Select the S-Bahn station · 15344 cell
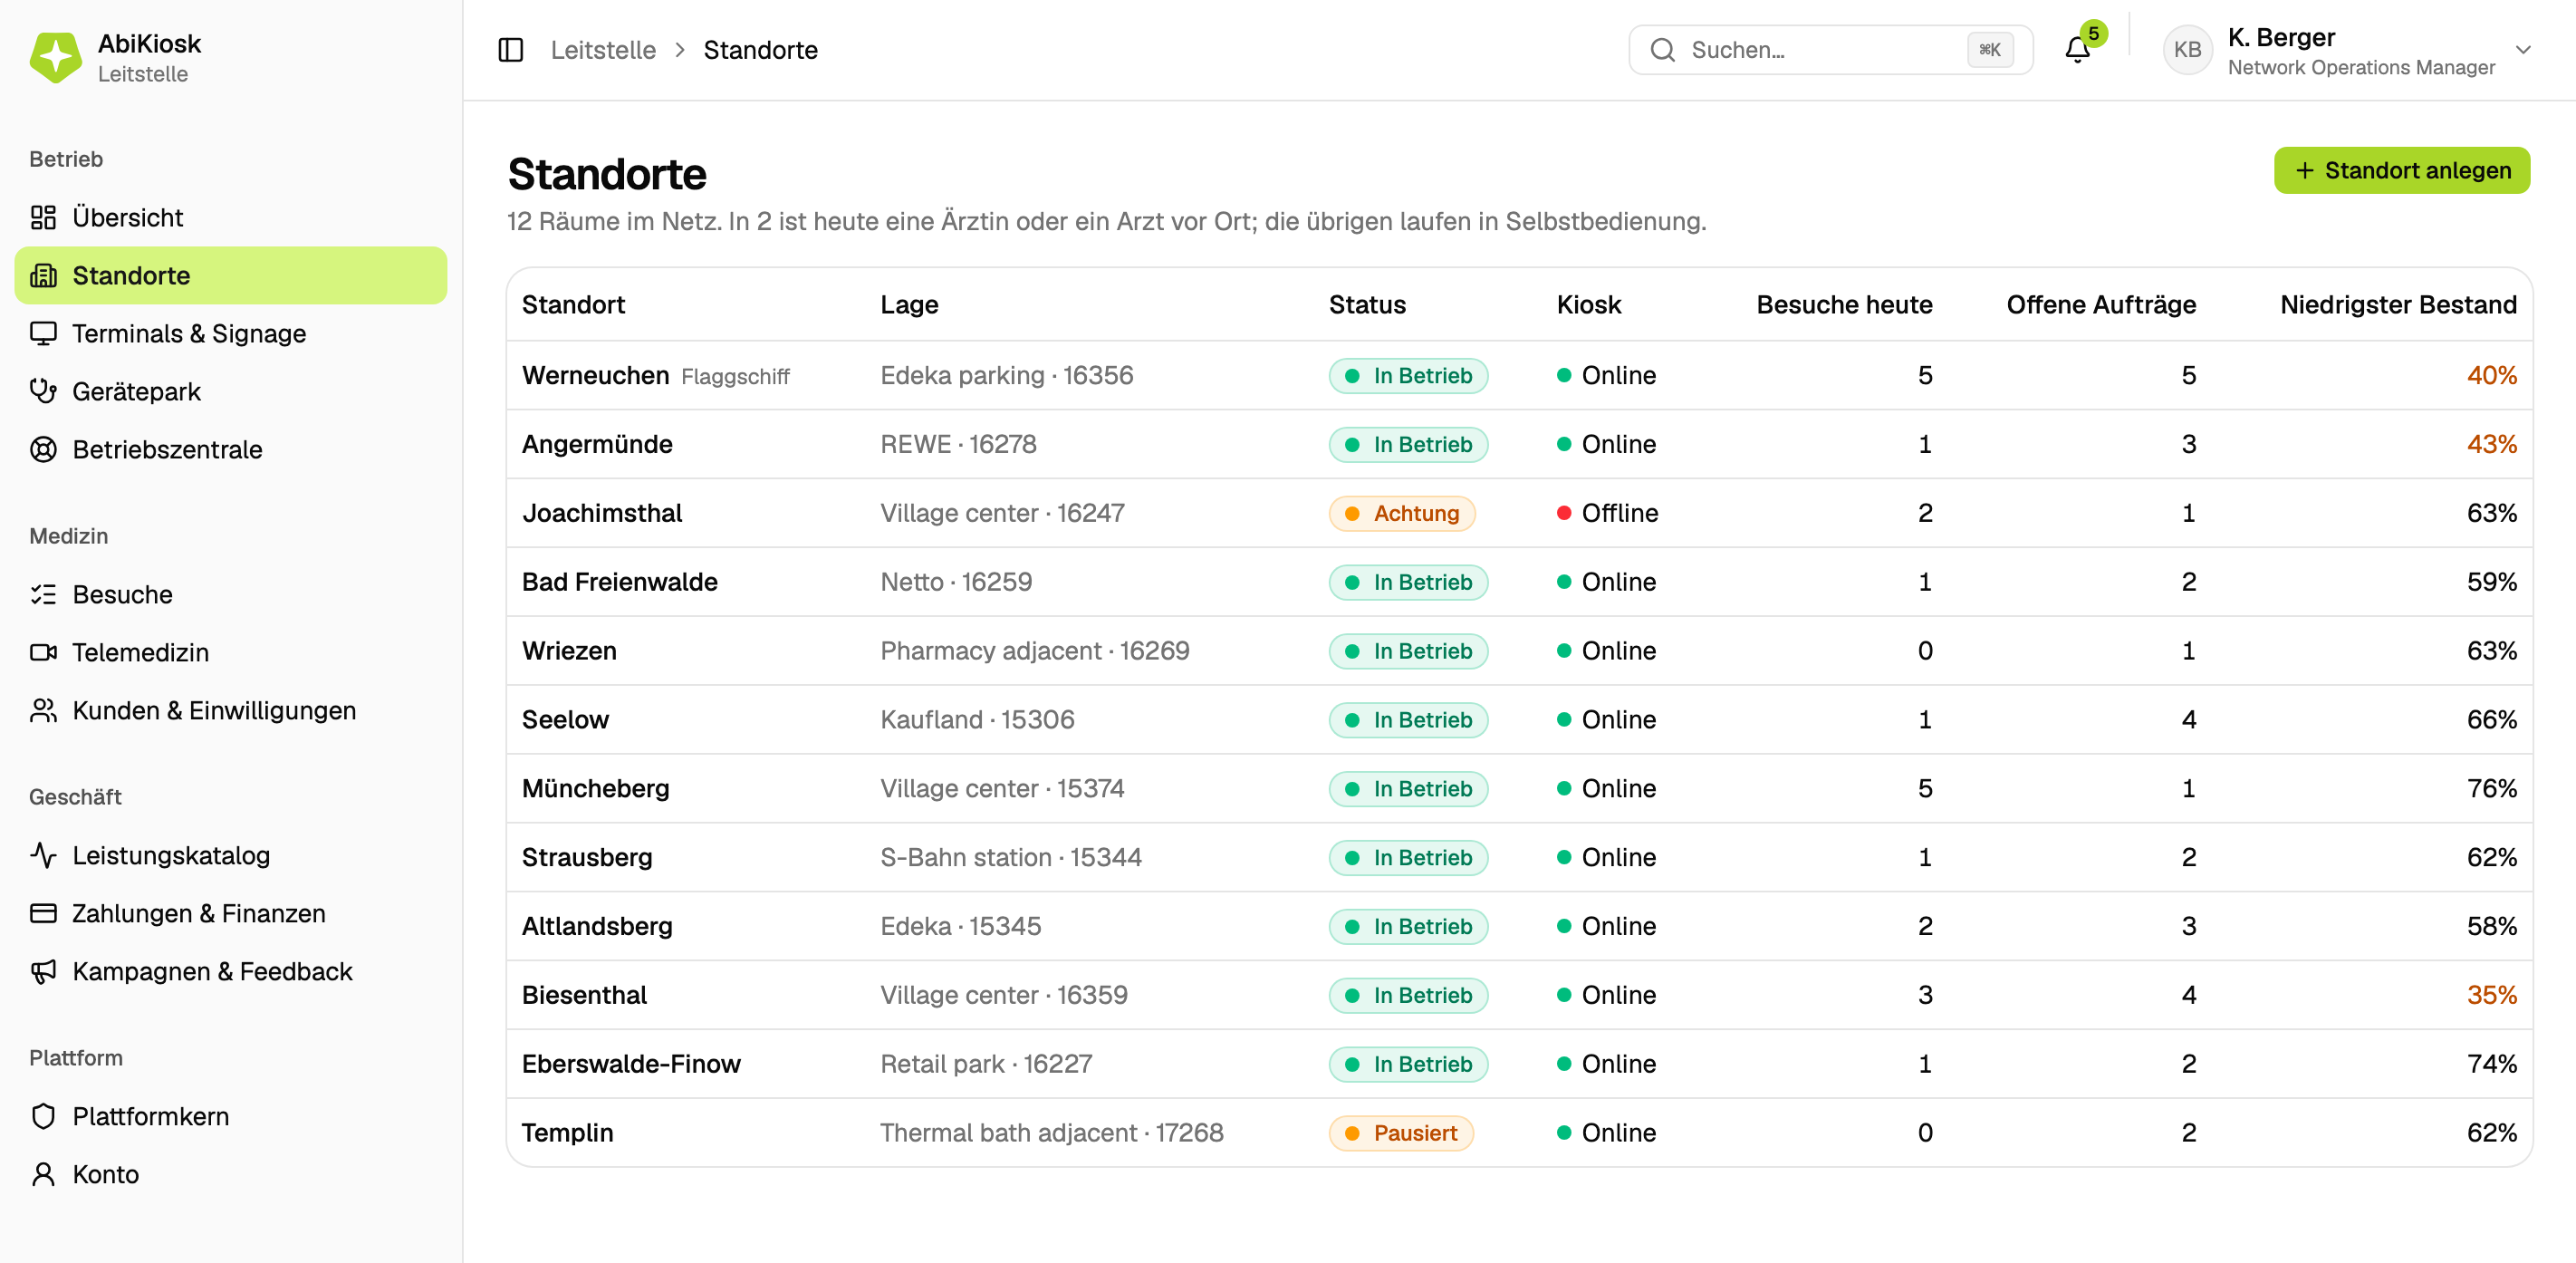 point(1011,857)
